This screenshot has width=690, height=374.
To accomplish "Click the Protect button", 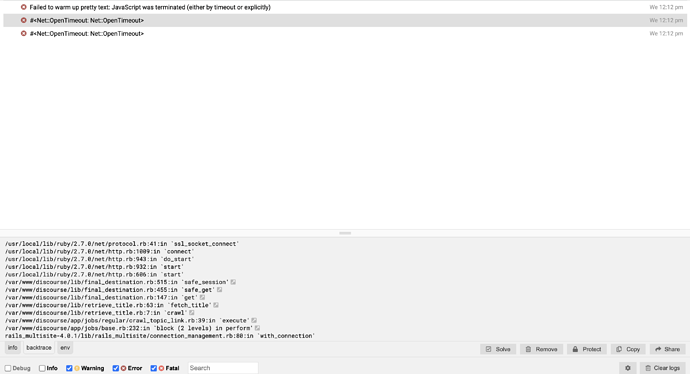I will [x=587, y=349].
